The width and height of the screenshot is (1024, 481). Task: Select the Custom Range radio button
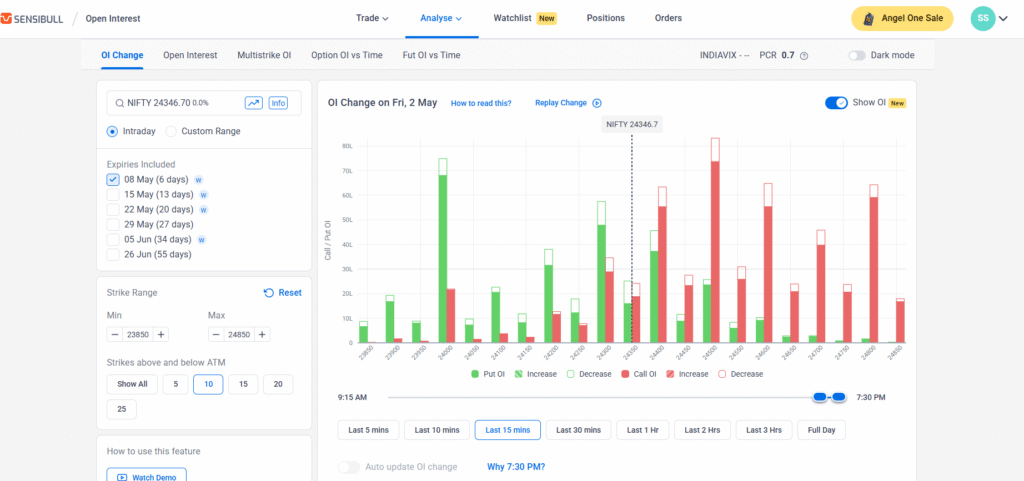pyautogui.click(x=171, y=131)
